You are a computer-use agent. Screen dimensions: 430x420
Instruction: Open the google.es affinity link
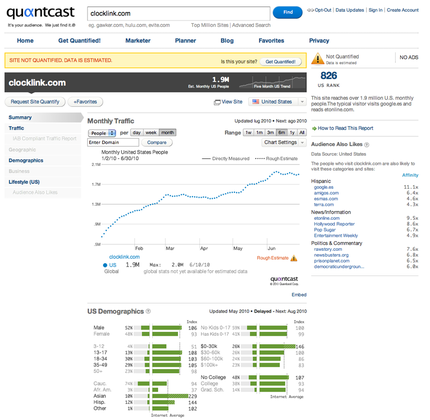(323, 187)
